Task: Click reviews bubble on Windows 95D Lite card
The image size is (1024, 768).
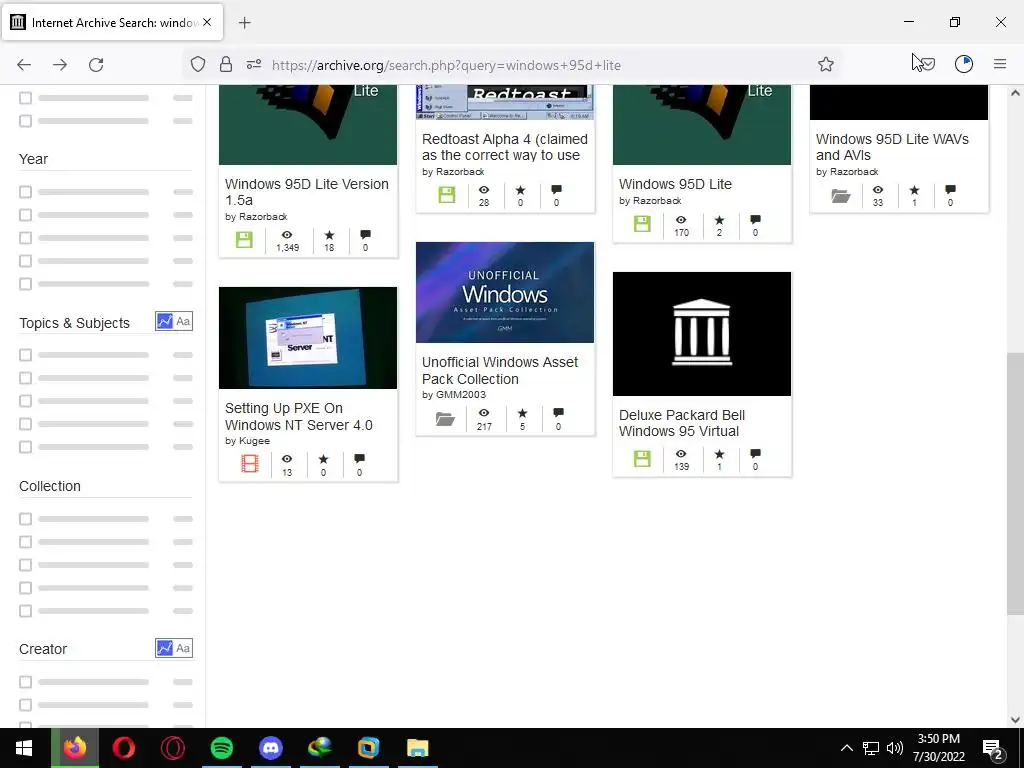Action: [756, 219]
